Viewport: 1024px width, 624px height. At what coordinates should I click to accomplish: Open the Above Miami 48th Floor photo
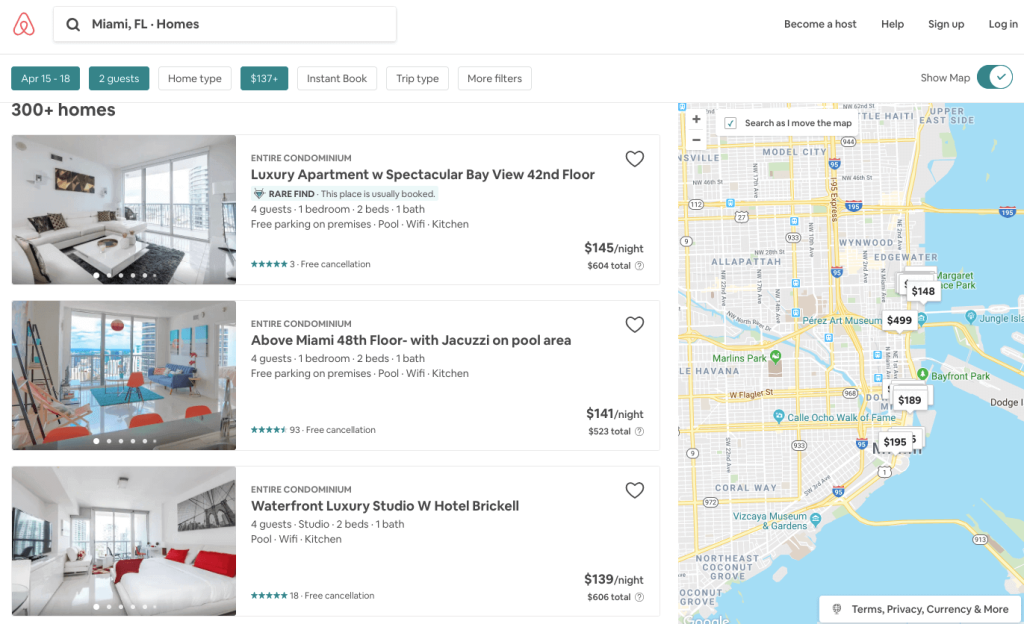point(123,375)
